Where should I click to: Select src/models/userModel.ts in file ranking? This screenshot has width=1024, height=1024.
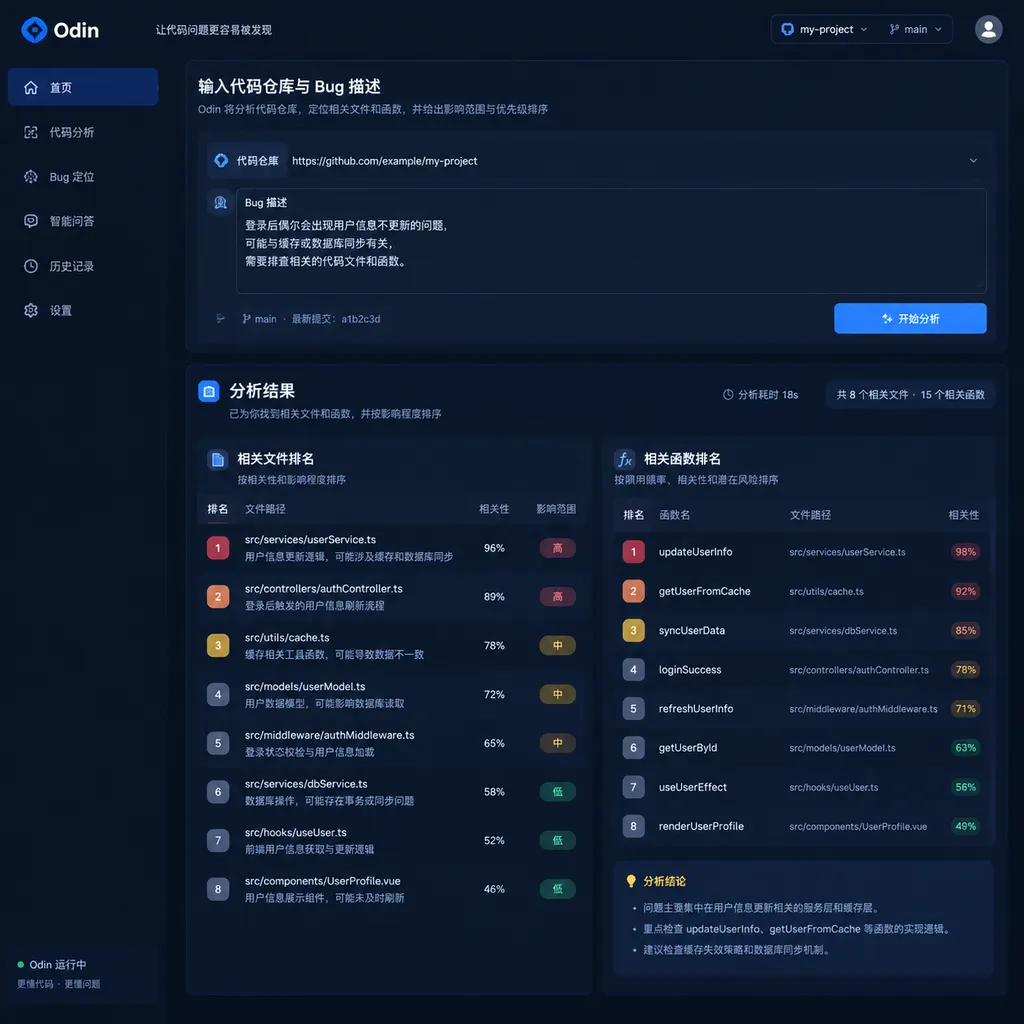pos(305,686)
